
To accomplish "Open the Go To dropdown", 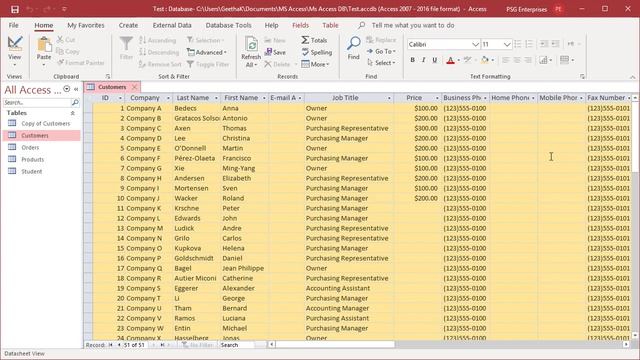I will pyautogui.click(x=381, y=51).
